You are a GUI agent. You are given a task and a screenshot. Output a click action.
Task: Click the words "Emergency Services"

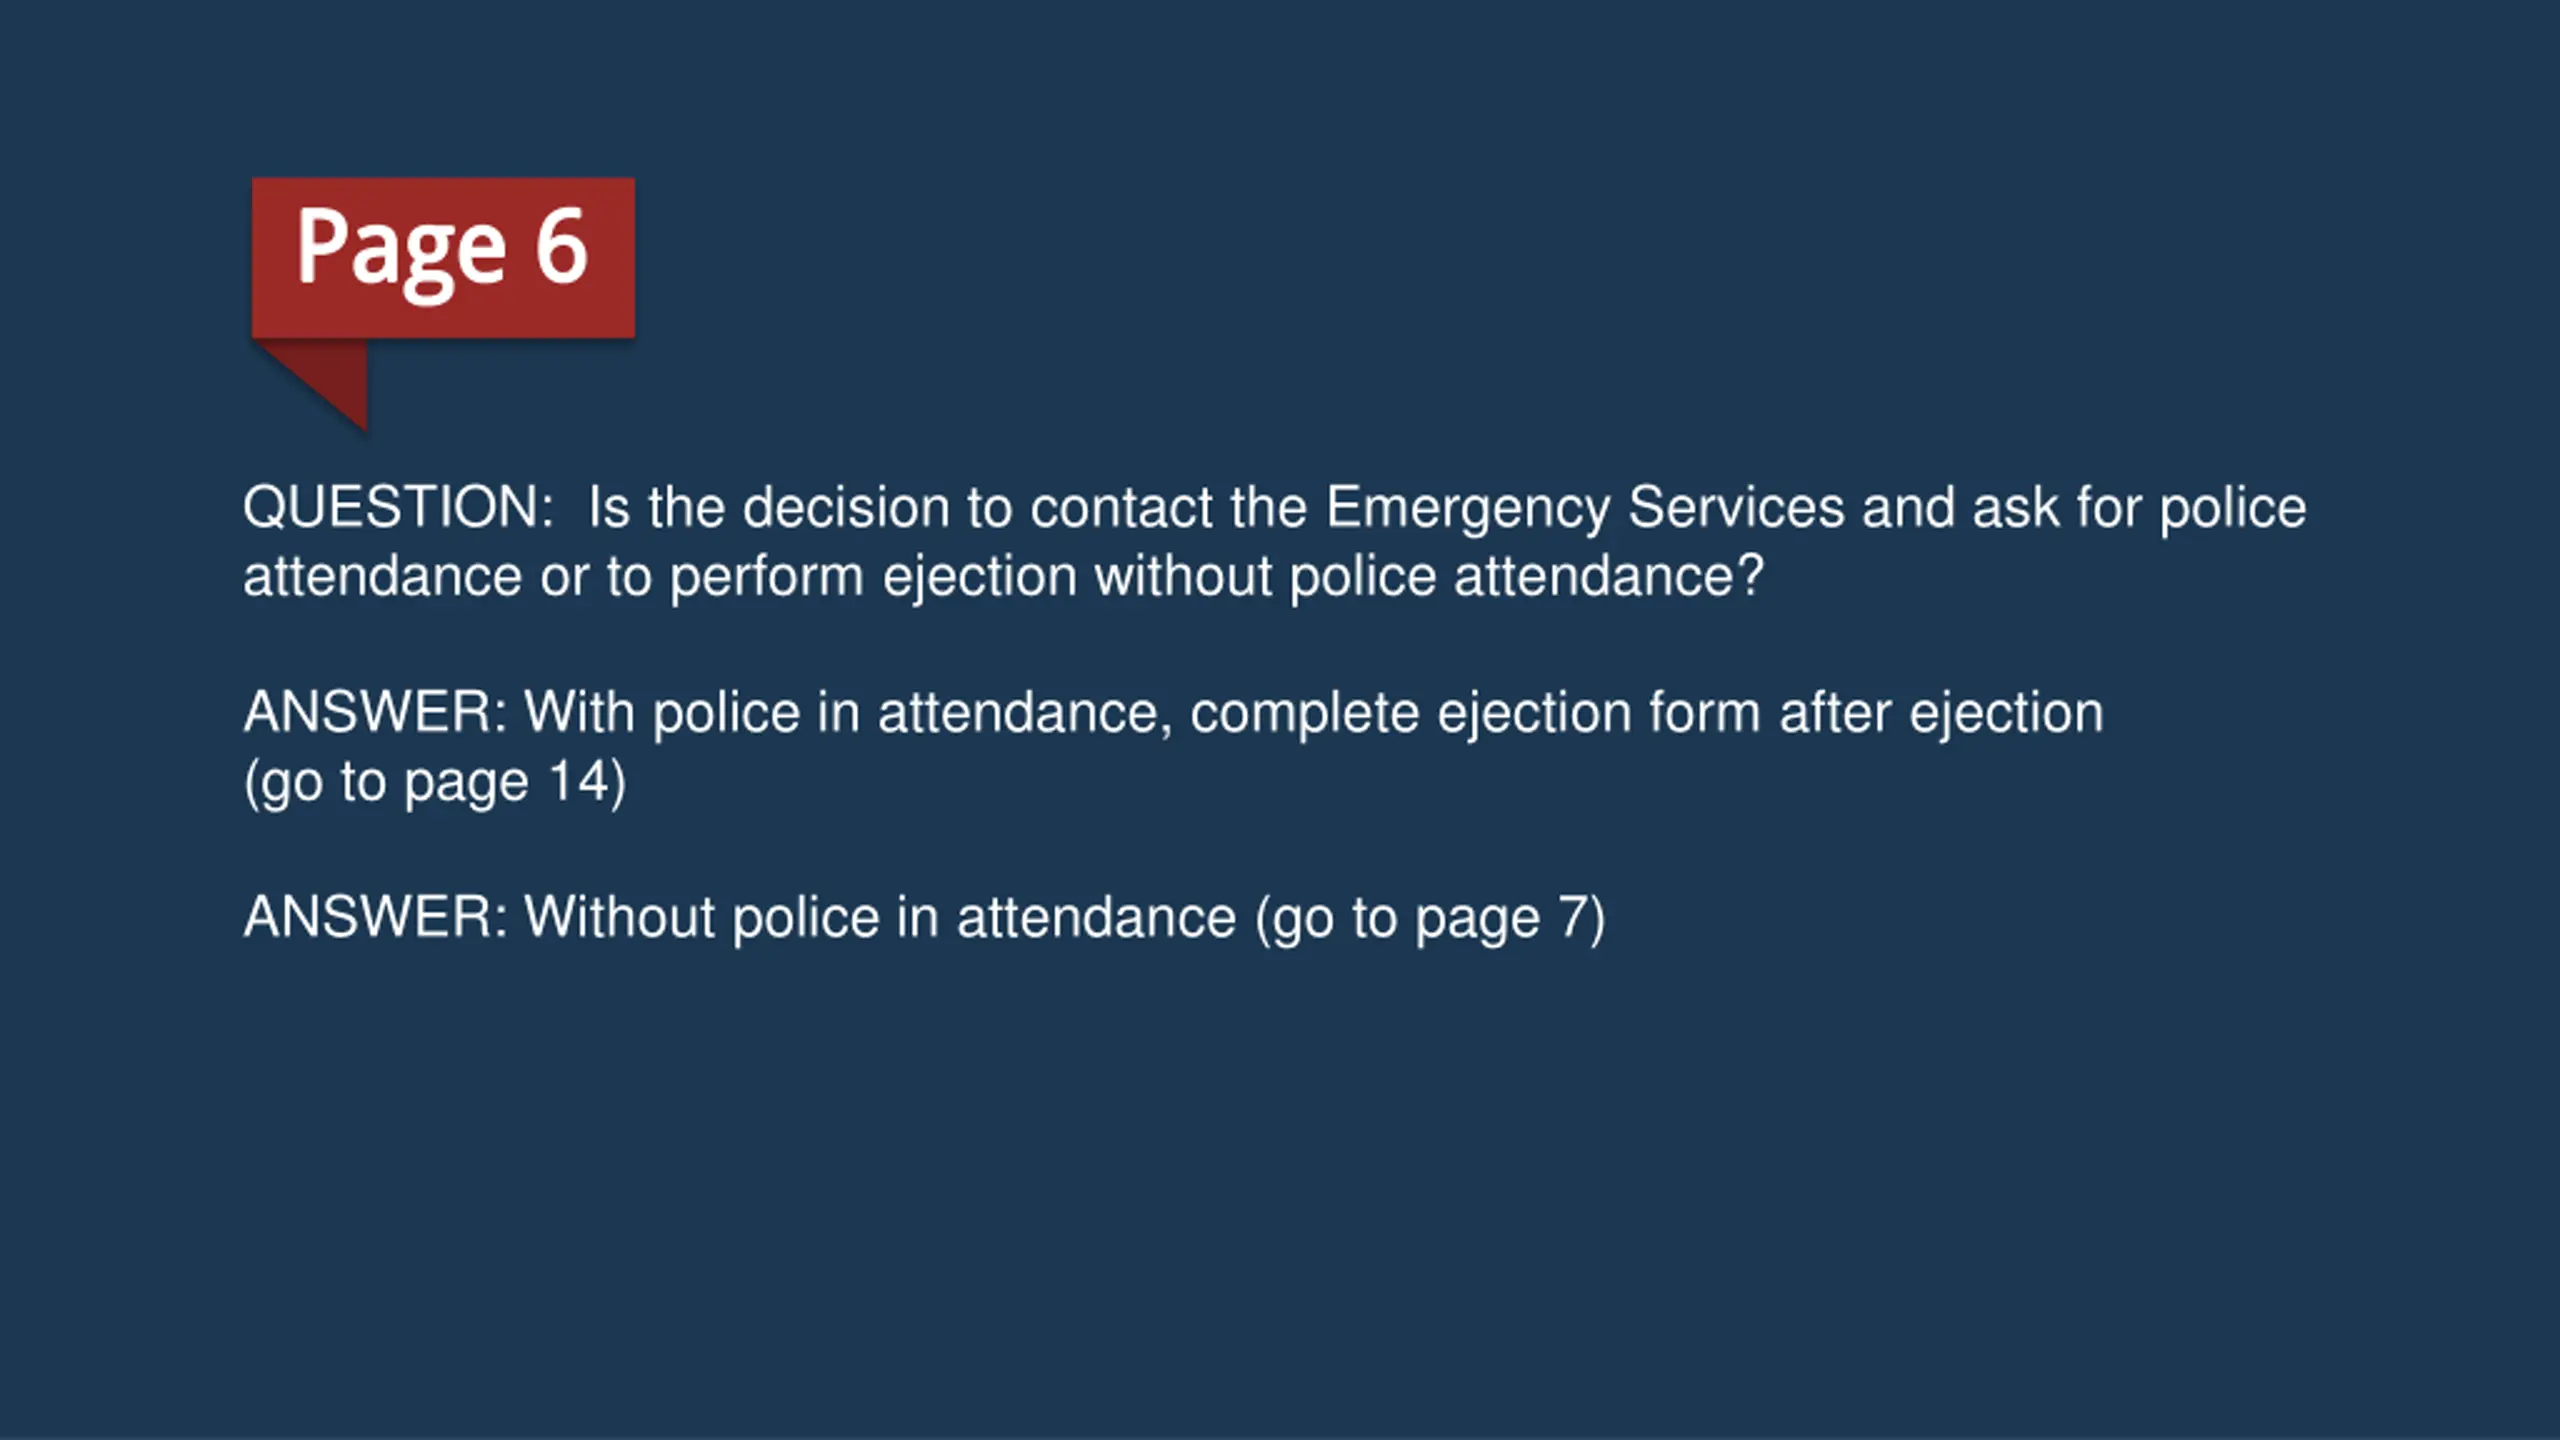tap(1585, 508)
